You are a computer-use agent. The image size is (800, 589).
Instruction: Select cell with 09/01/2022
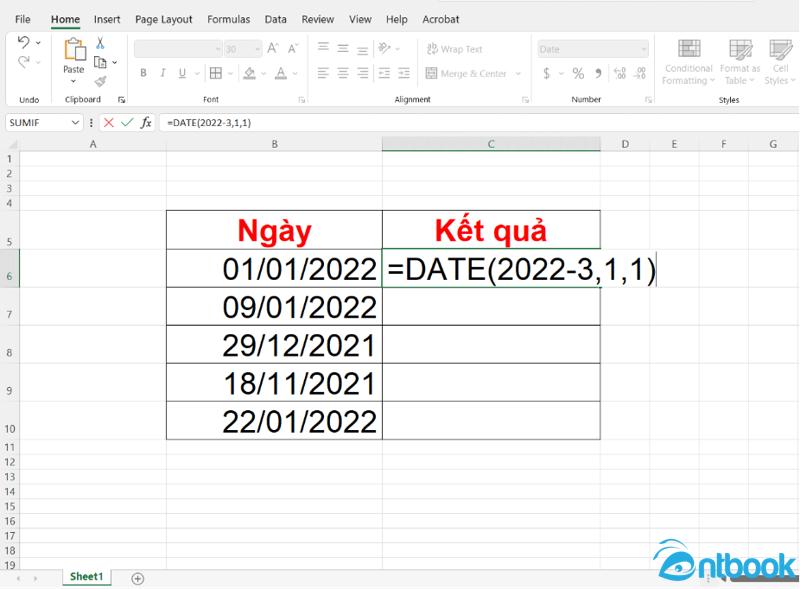274,306
